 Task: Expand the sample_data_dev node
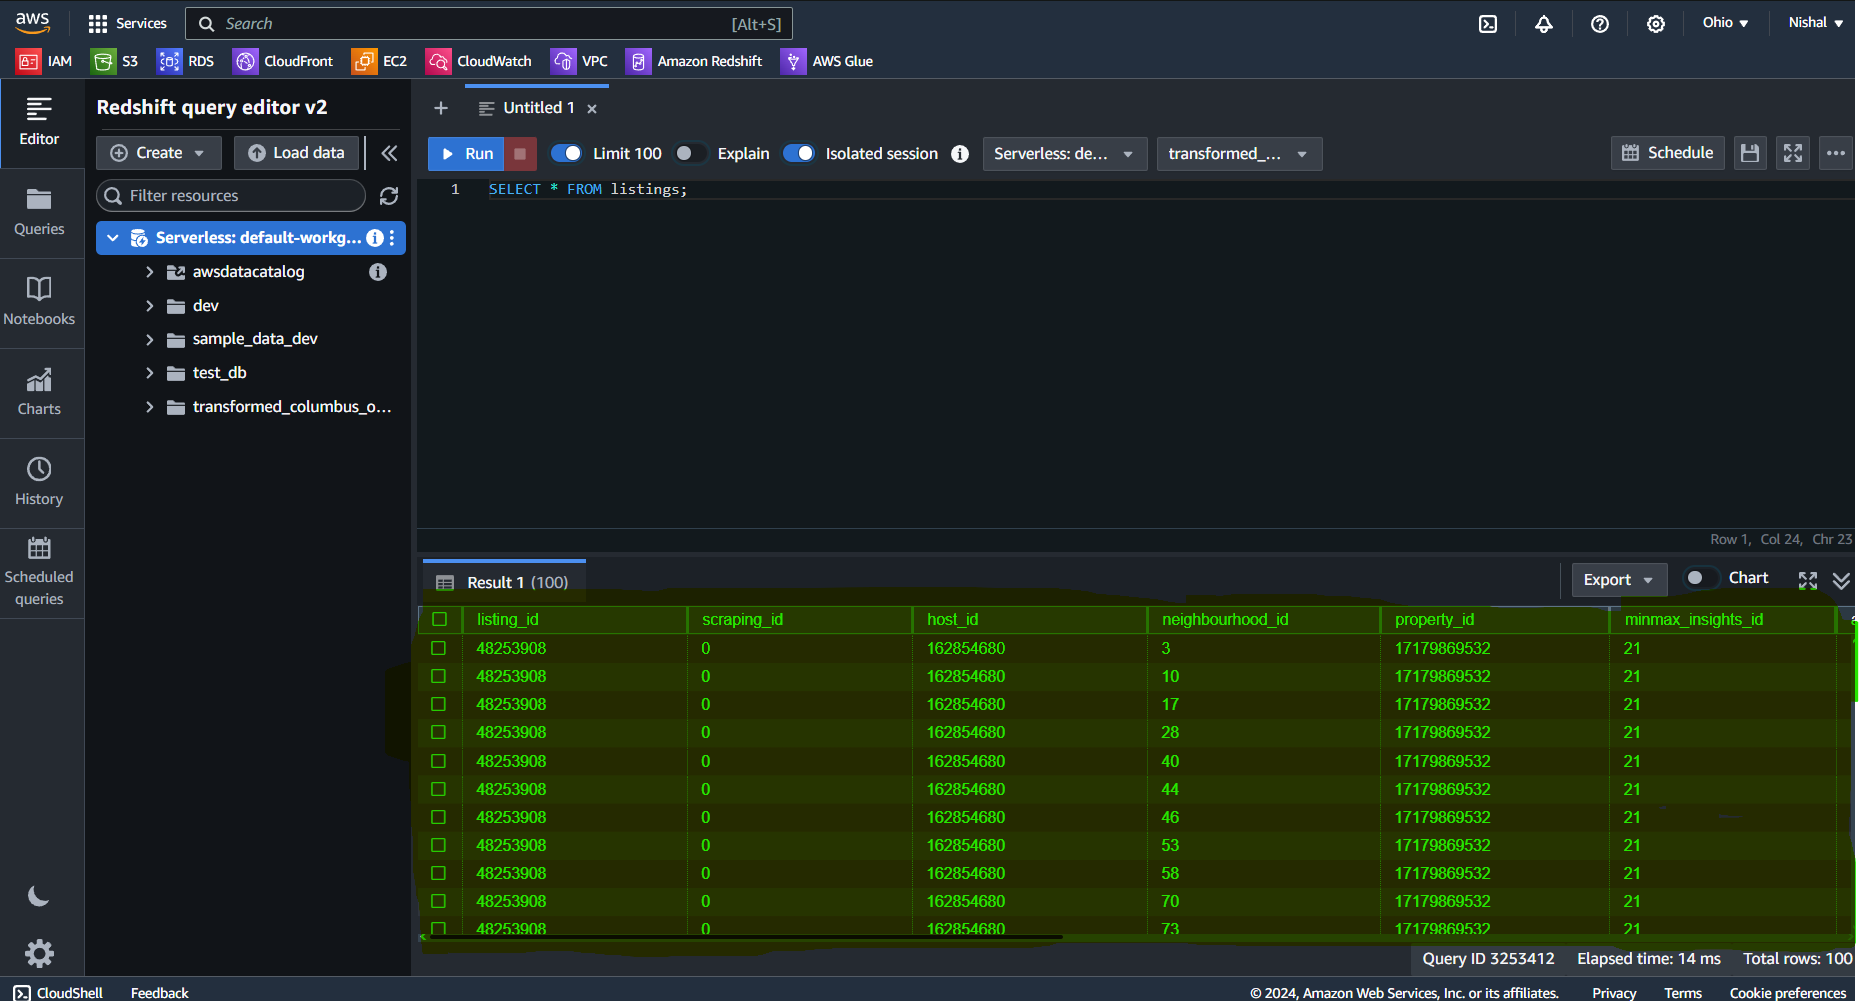pos(150,340)
